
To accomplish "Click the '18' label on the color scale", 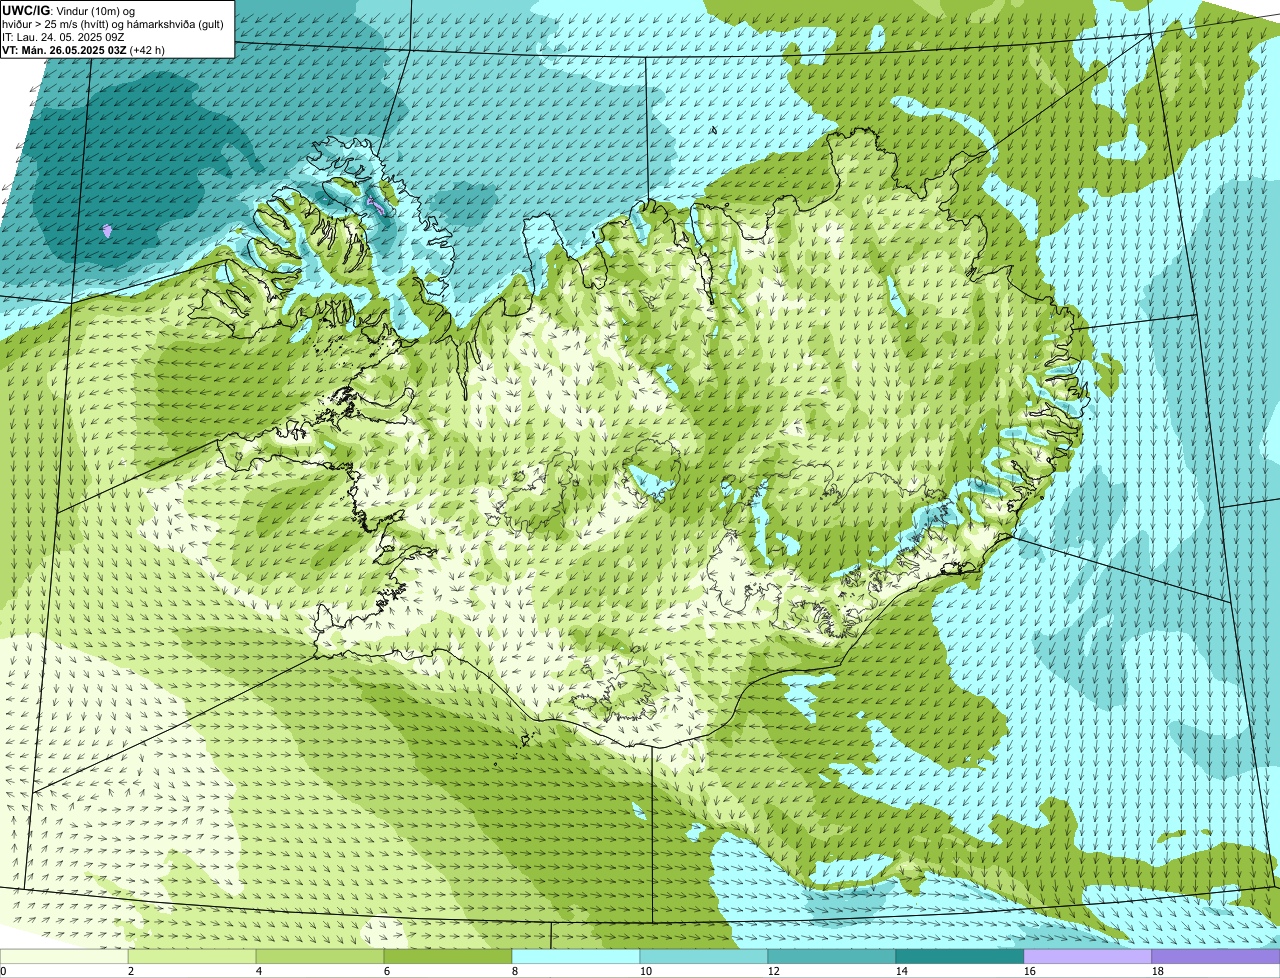I will [1158, 971].
